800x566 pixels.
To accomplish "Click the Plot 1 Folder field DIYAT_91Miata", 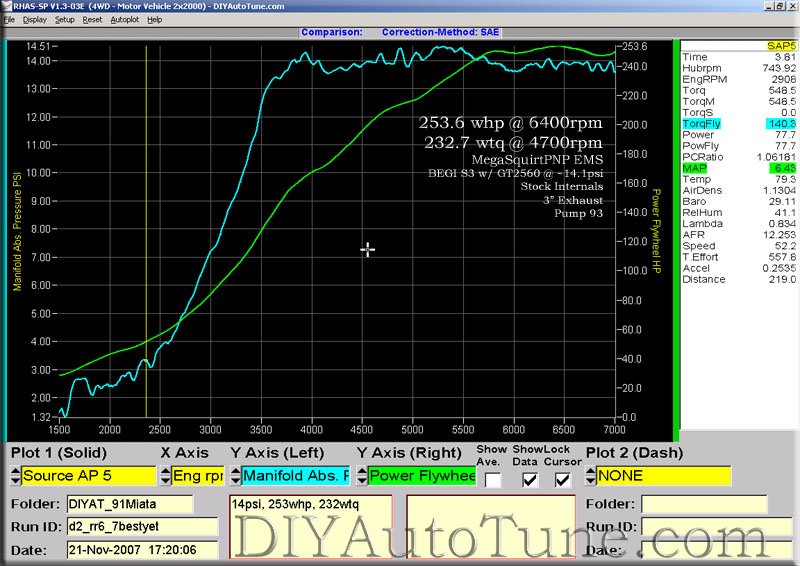I will (x=130, y=504).
